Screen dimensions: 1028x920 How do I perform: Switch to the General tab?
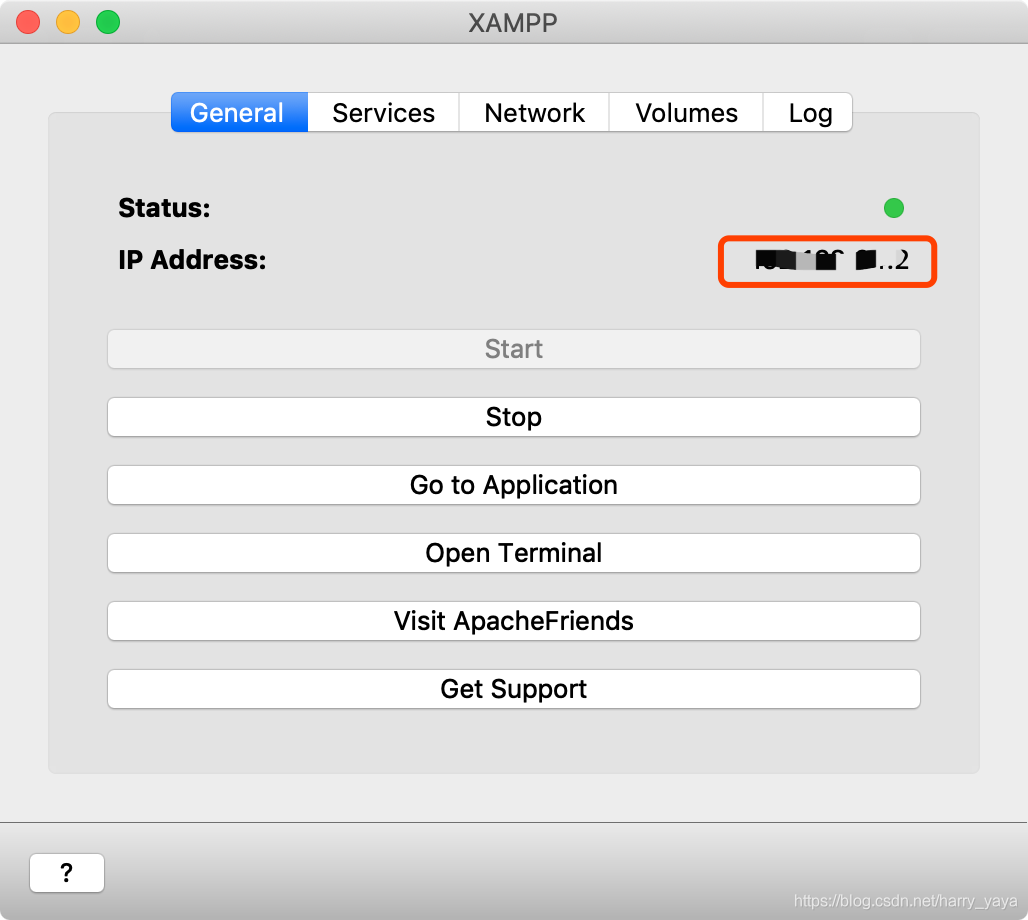point(239,112)
